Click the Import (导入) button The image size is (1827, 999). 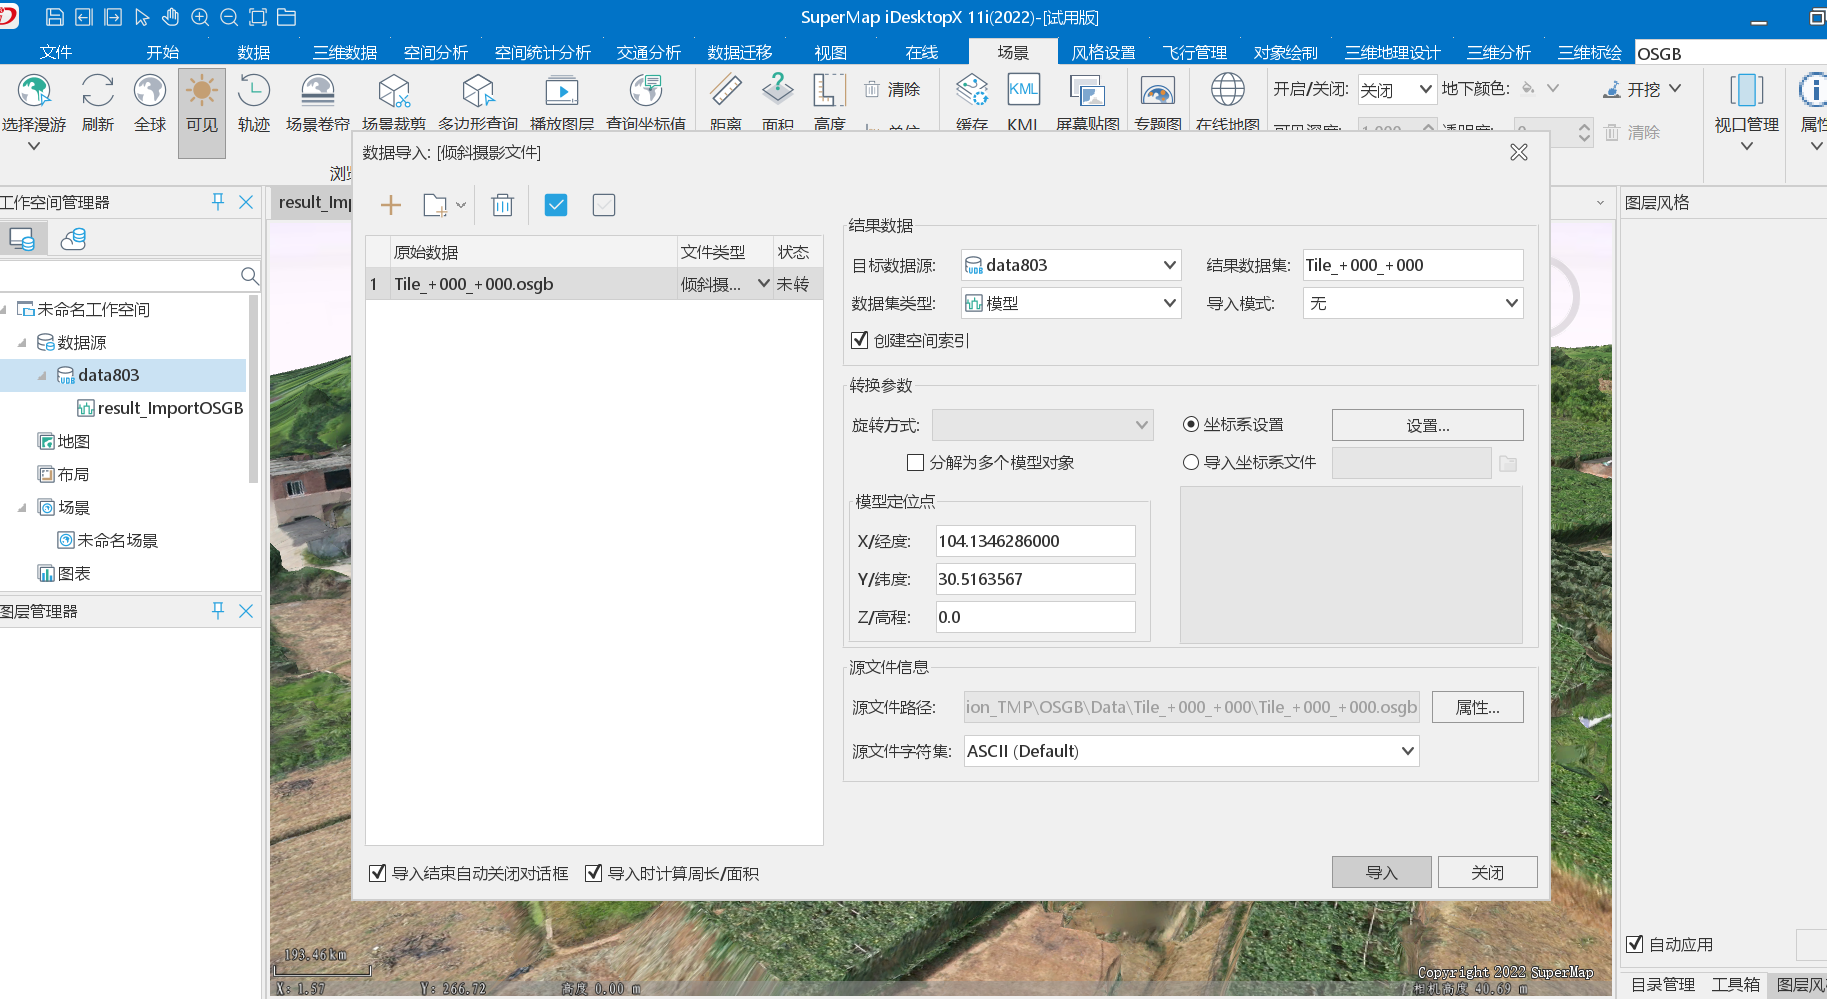[1381, 872]
